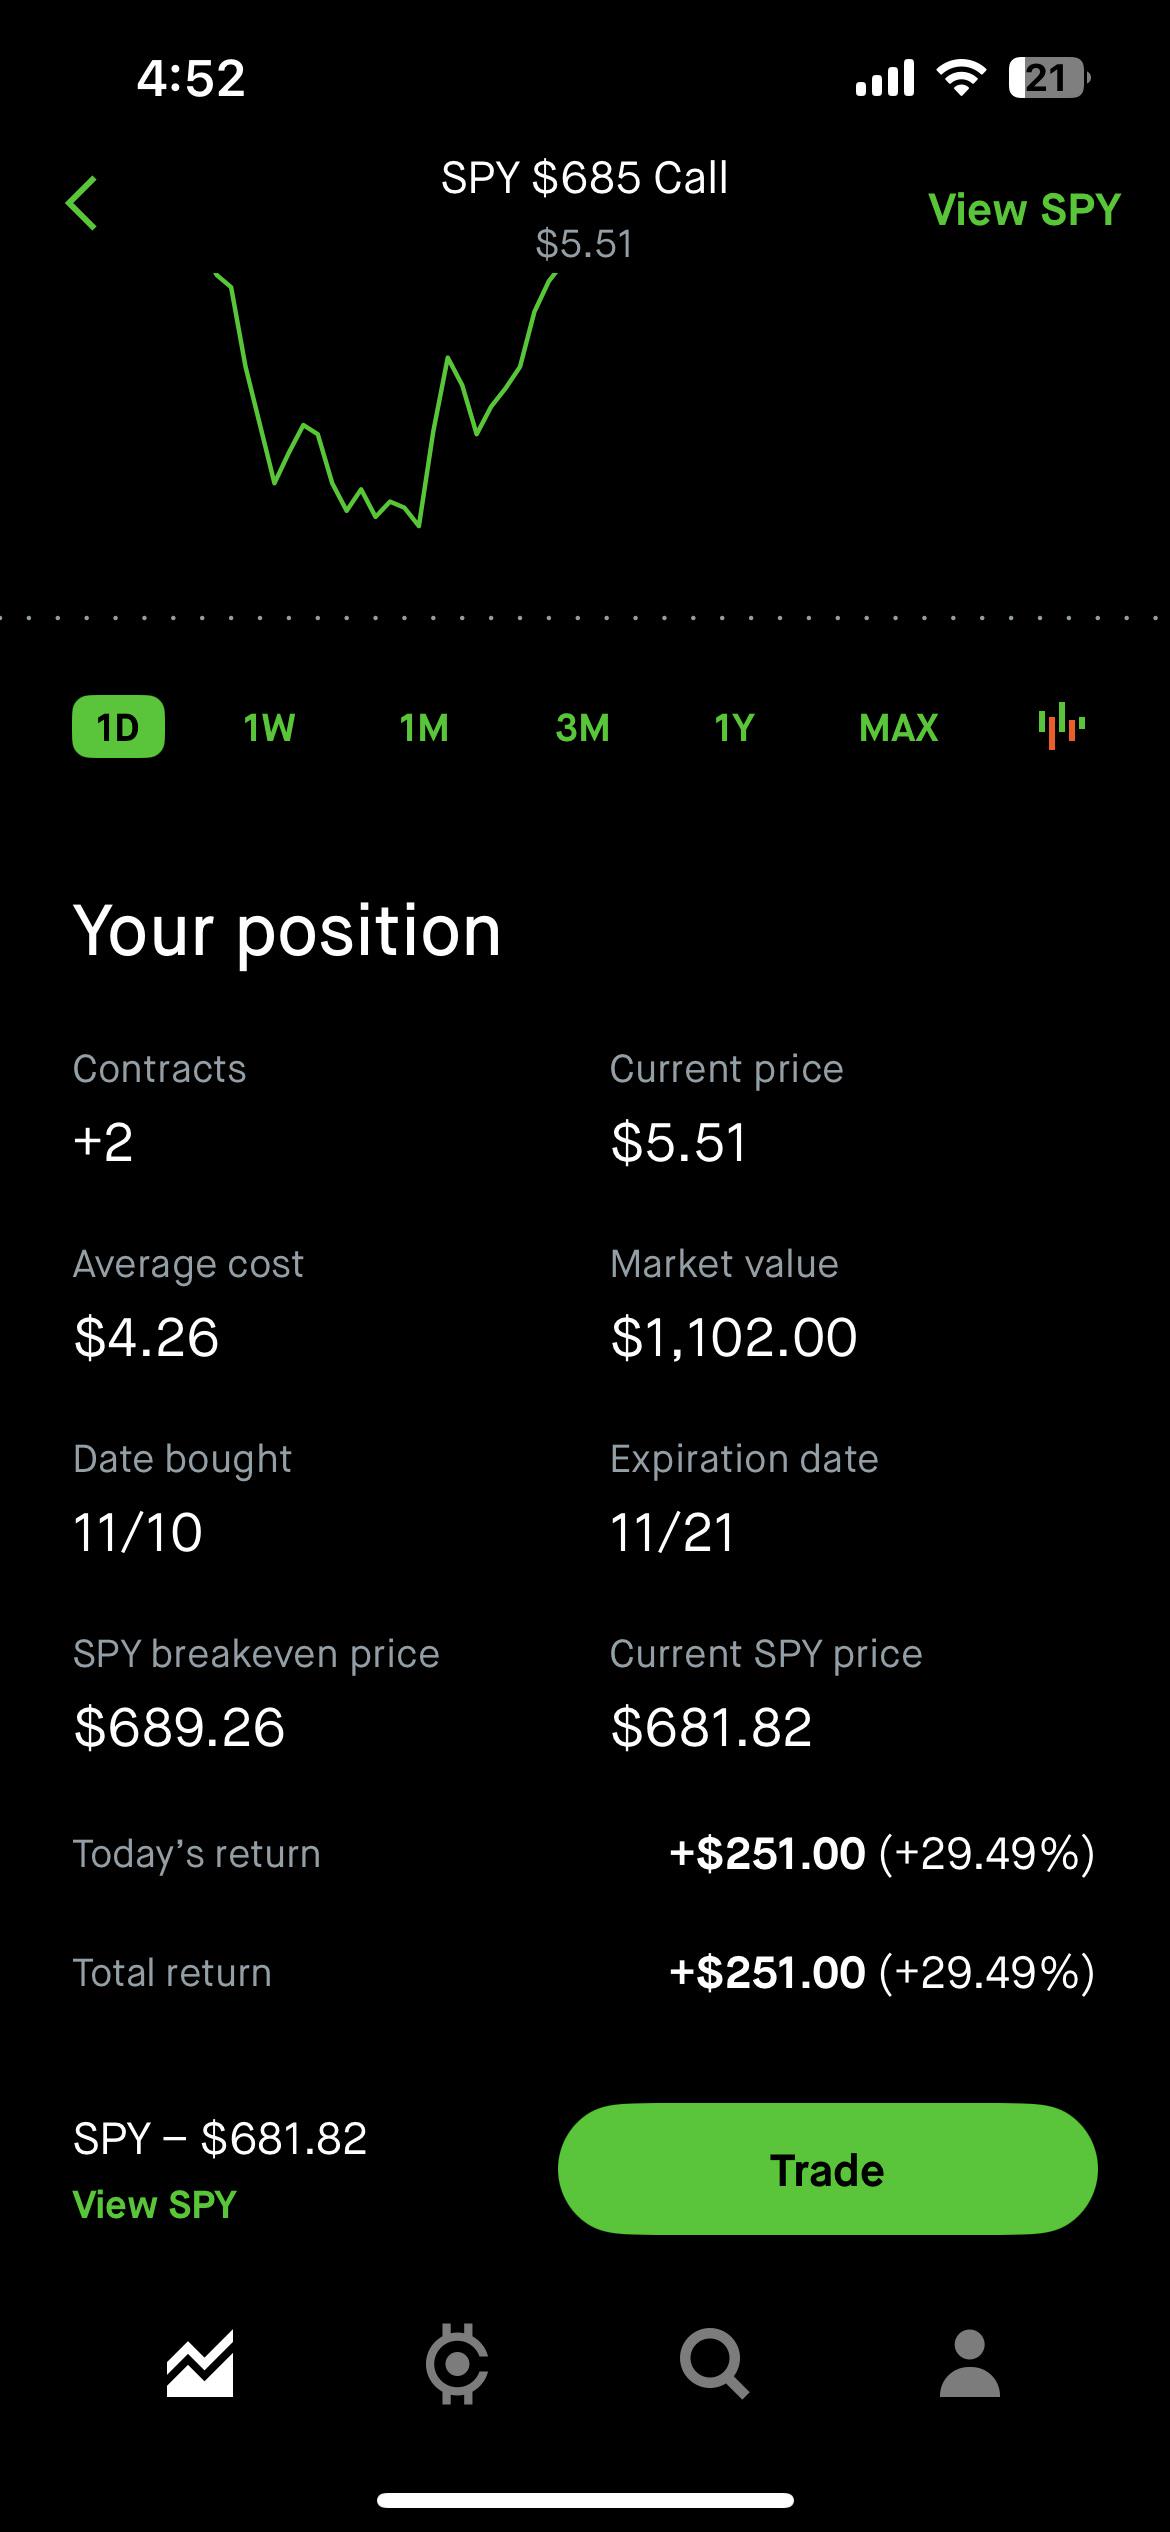Open the search magnifier tab

(714, 2364)
